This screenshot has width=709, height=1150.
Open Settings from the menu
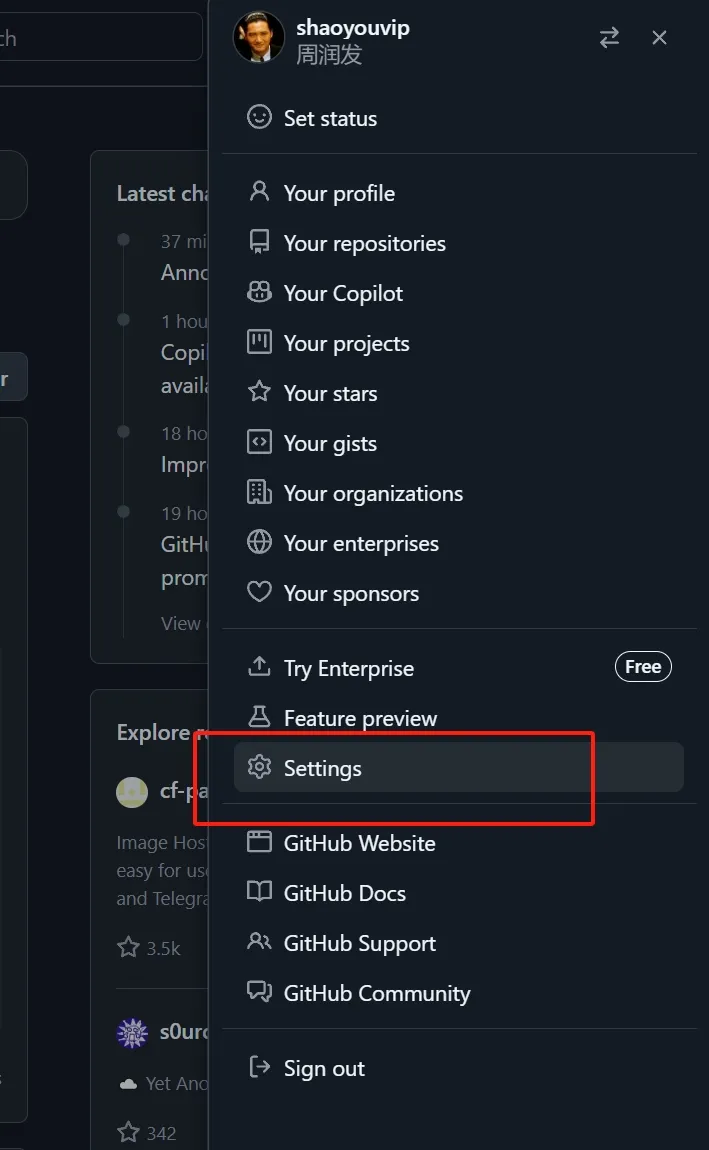click(322, 768)
